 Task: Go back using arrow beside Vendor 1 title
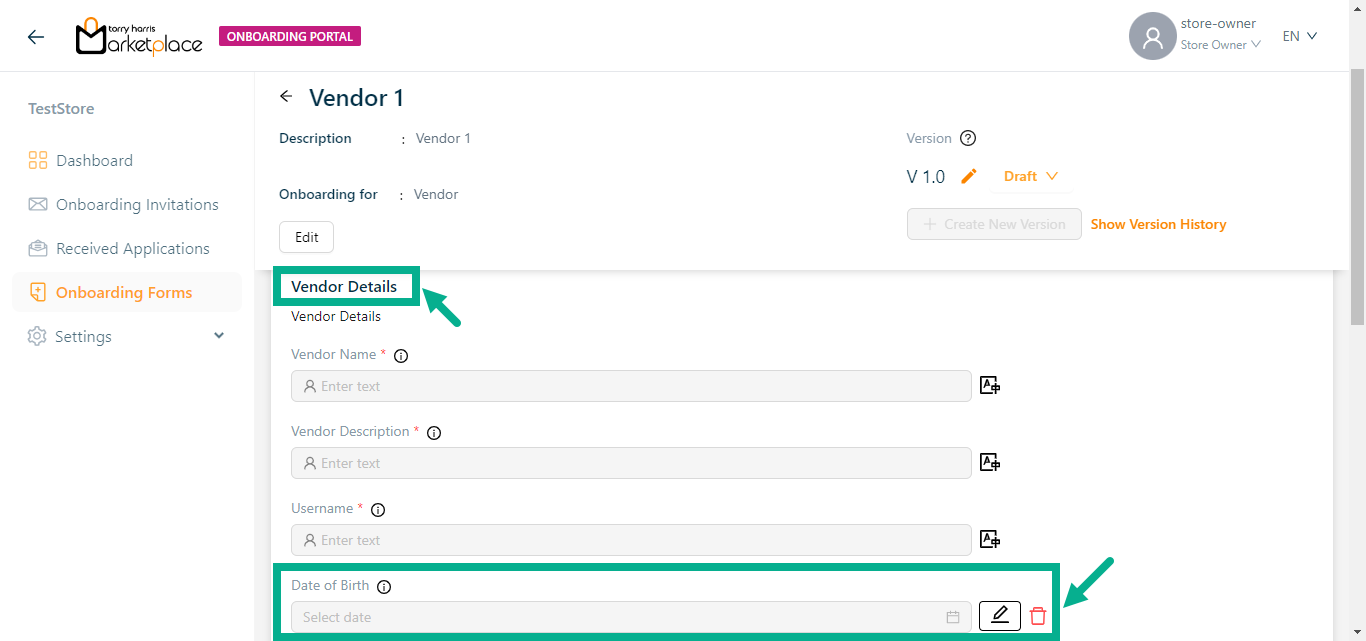tap(287, 97)
